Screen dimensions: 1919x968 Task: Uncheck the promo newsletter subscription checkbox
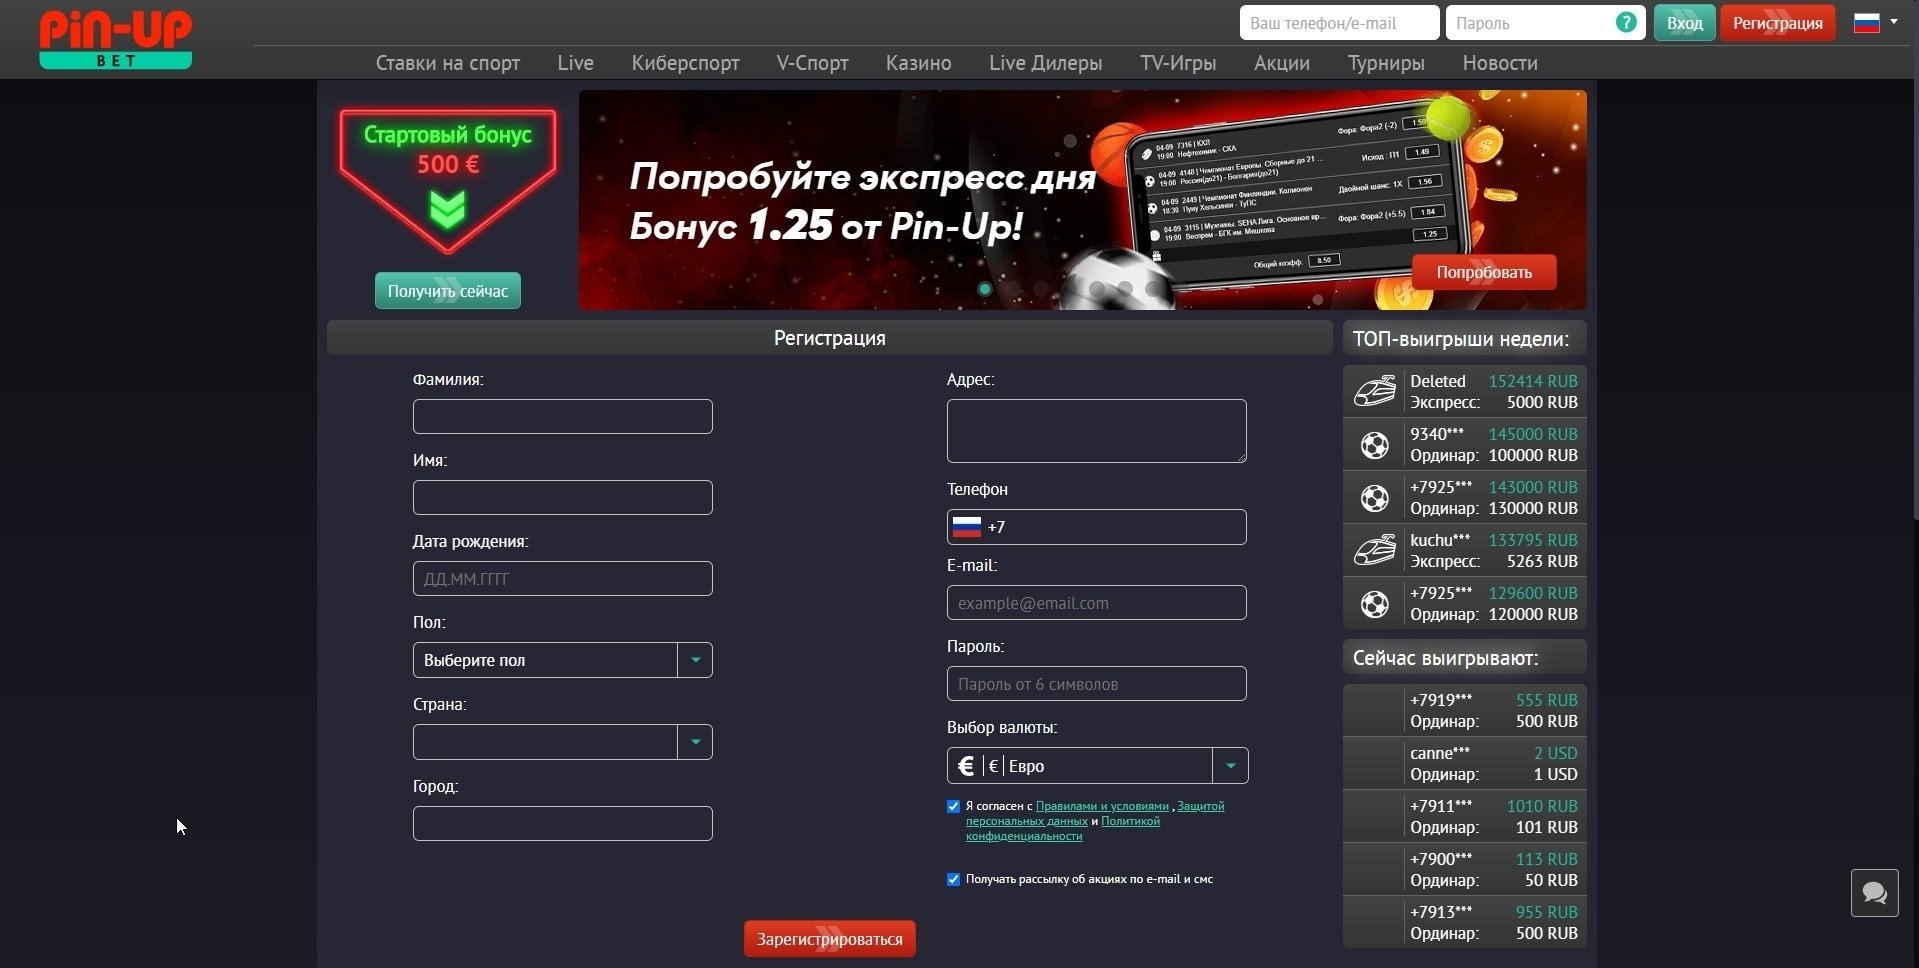(x=953, y=880)
